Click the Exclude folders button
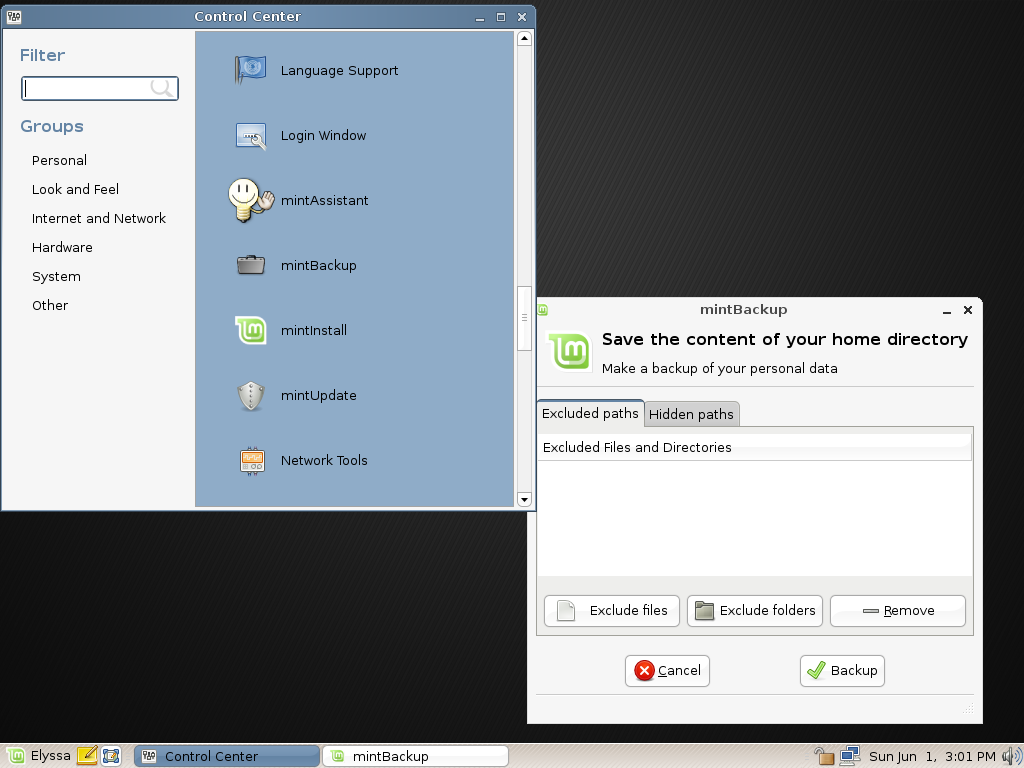Image resolution: width=1024 pixels, height=768 pixels. [754, 611]
